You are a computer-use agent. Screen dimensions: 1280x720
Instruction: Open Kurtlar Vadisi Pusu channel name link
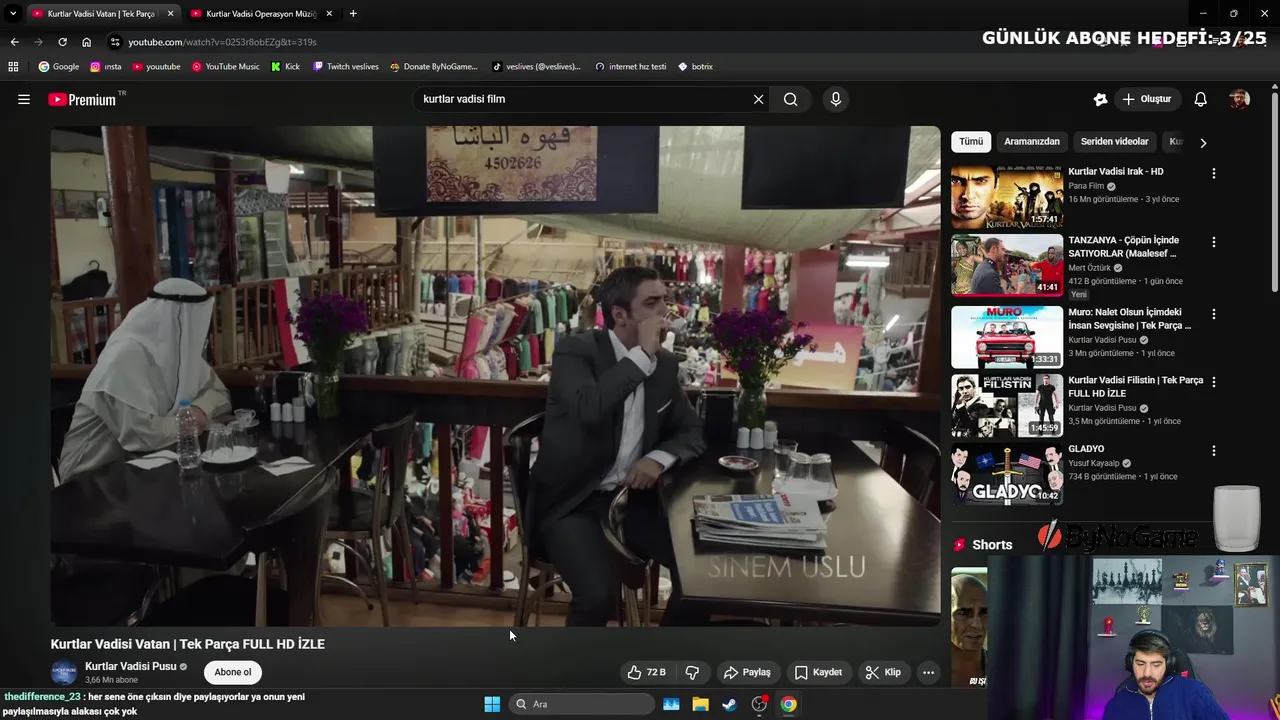[130, 666]
